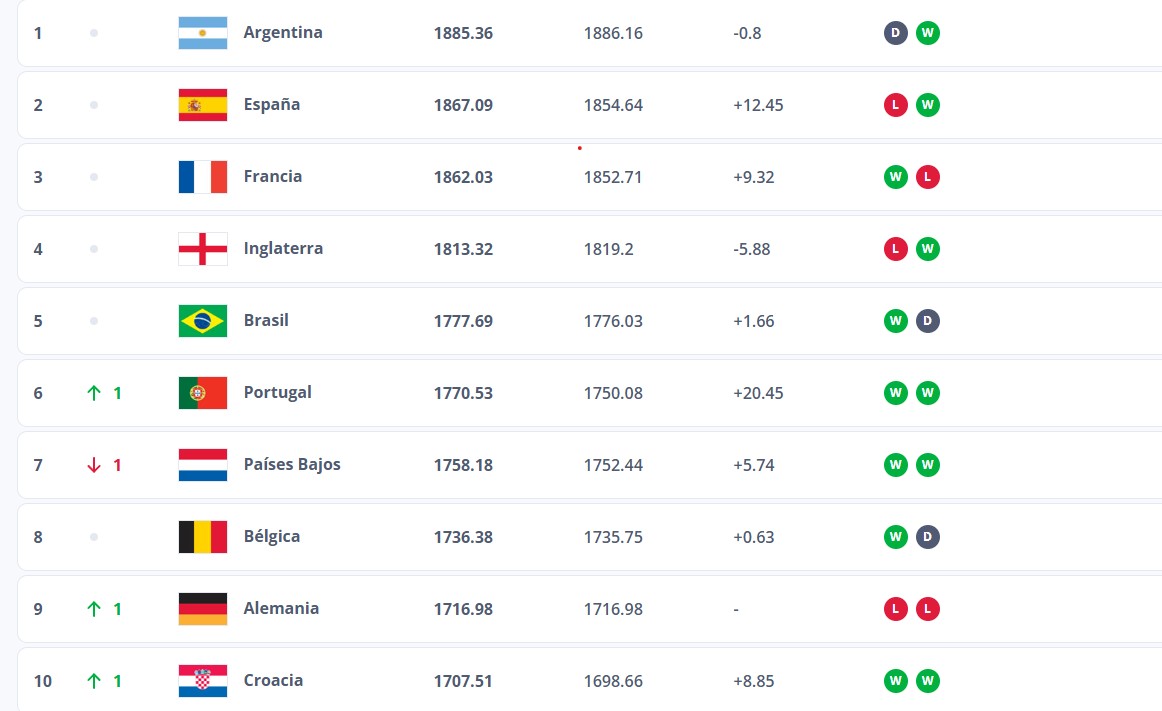Viewport: 1162px width, 711px height.
Task: Click the España flag icon
Action: (x=202, y=105)
